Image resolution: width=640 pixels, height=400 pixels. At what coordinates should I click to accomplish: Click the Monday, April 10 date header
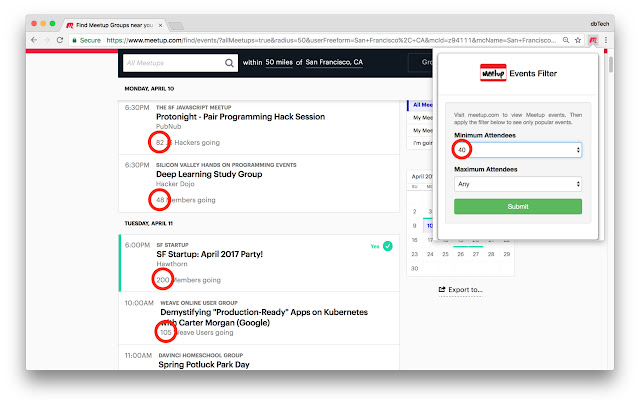pos(149,89)
